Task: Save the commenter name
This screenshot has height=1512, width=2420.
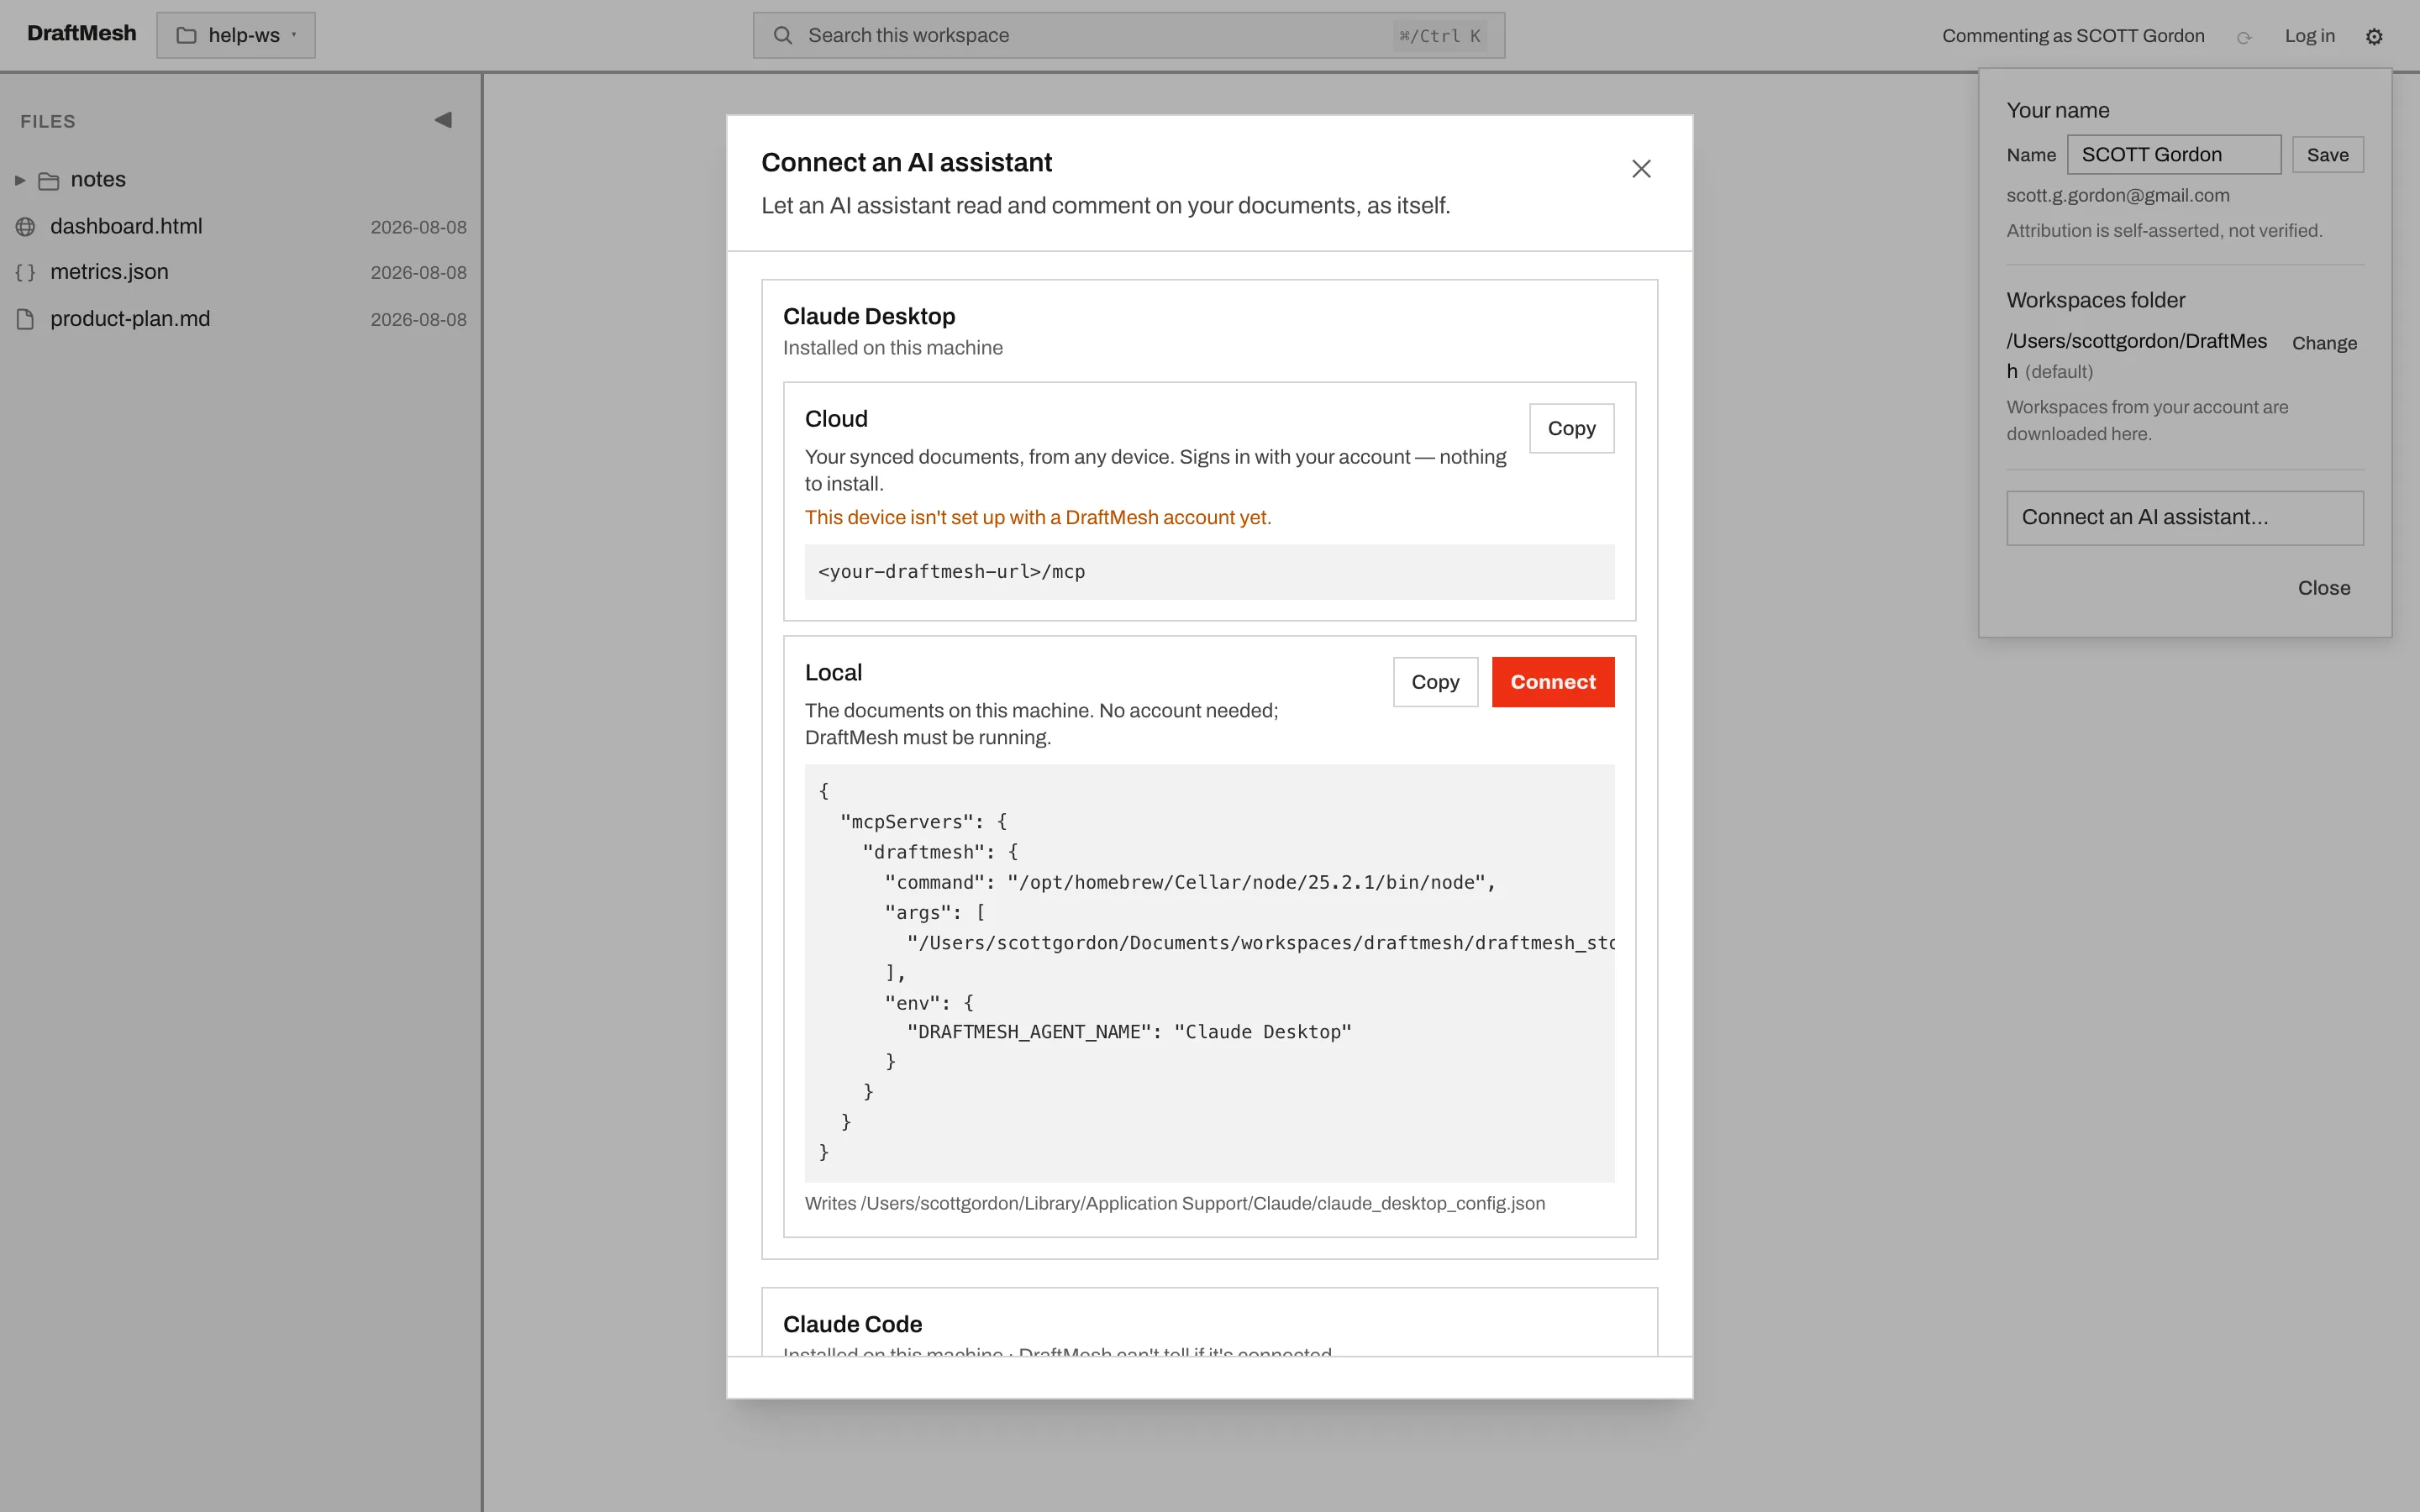Action: coord(2327,154)
